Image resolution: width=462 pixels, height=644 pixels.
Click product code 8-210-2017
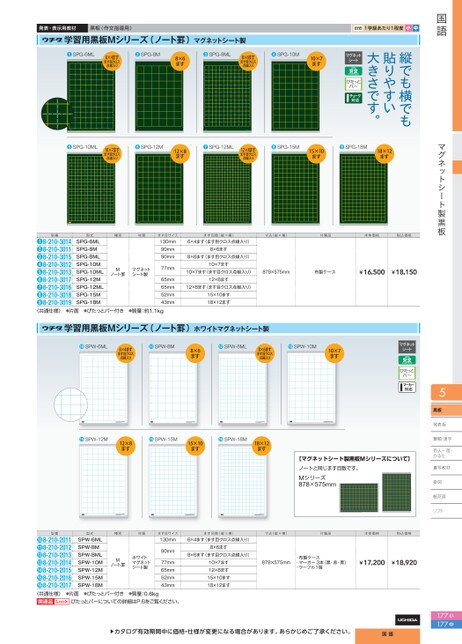(x=57, y=585)
